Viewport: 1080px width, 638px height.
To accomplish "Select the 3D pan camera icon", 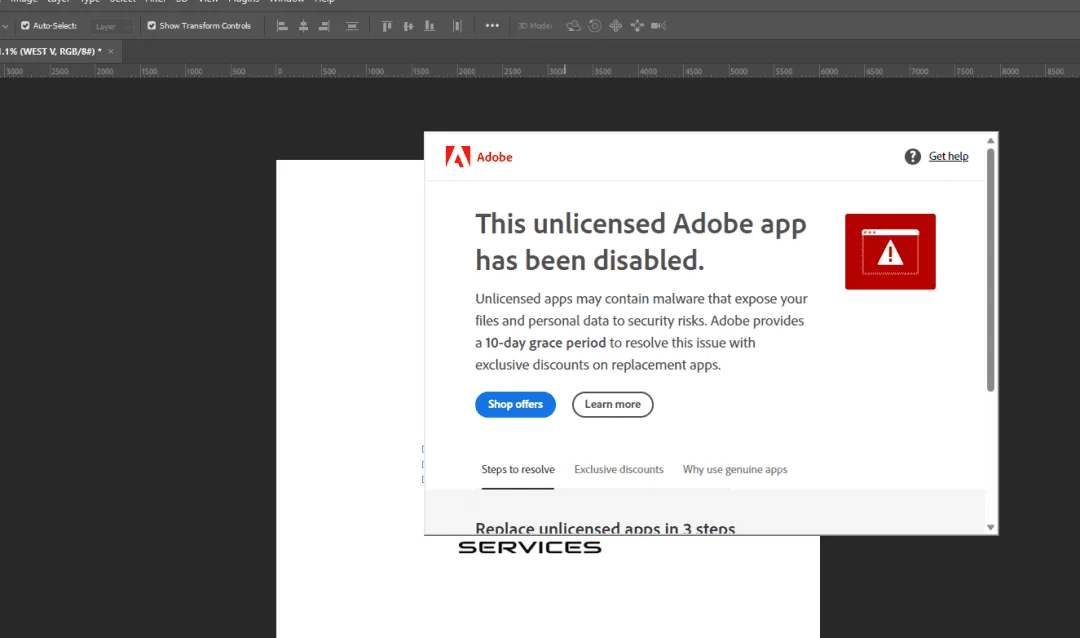I will coord(616,26).
